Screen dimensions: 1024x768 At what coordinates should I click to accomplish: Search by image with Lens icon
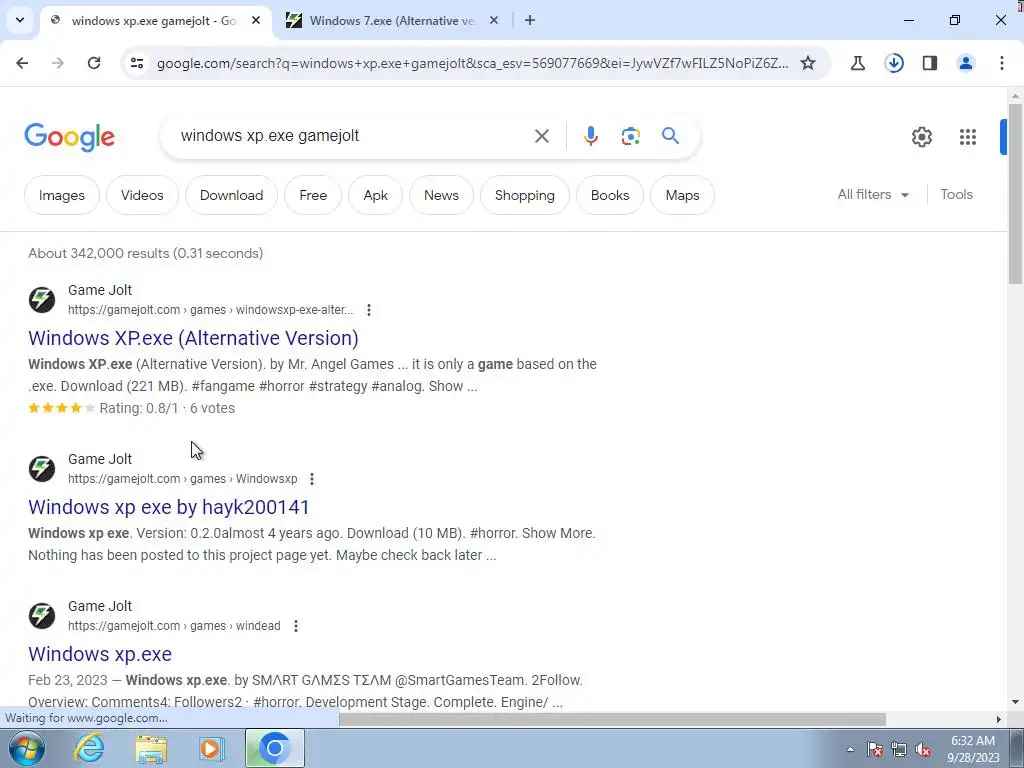(630, 136)
